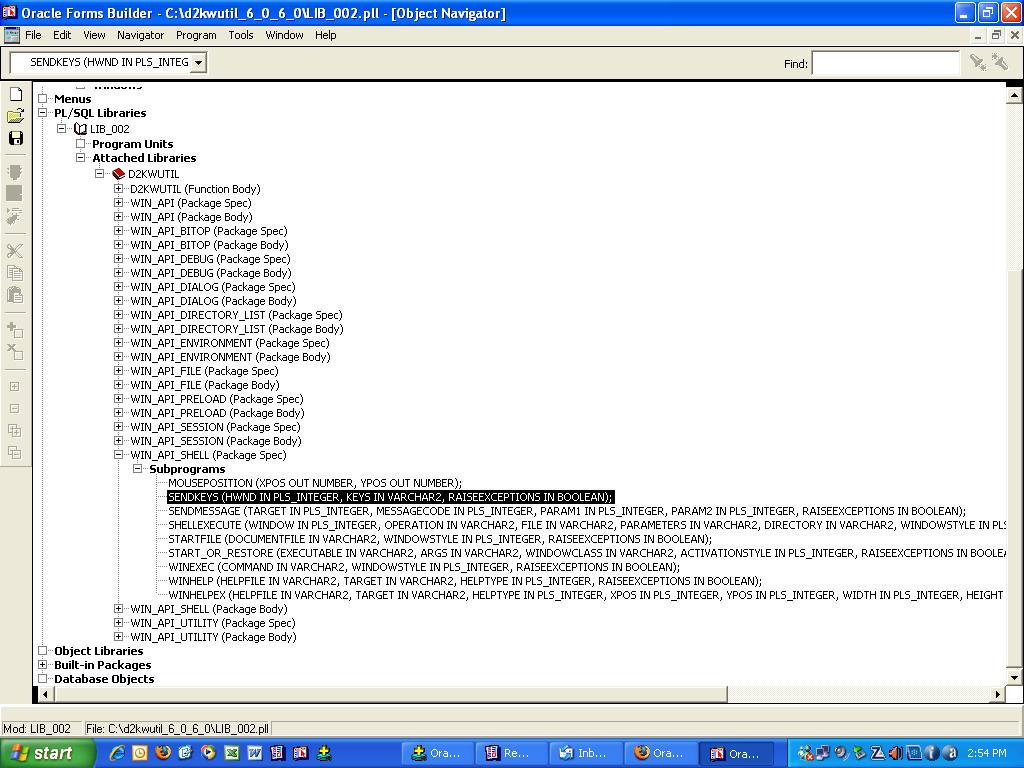Launch Excel from the quick launch bar

(231, 753)
